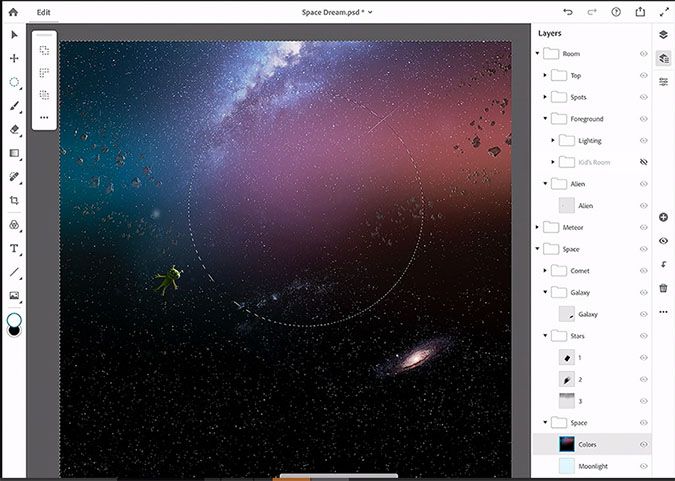
Task: Select the Stars layer named 1
Action: [592, 357]
